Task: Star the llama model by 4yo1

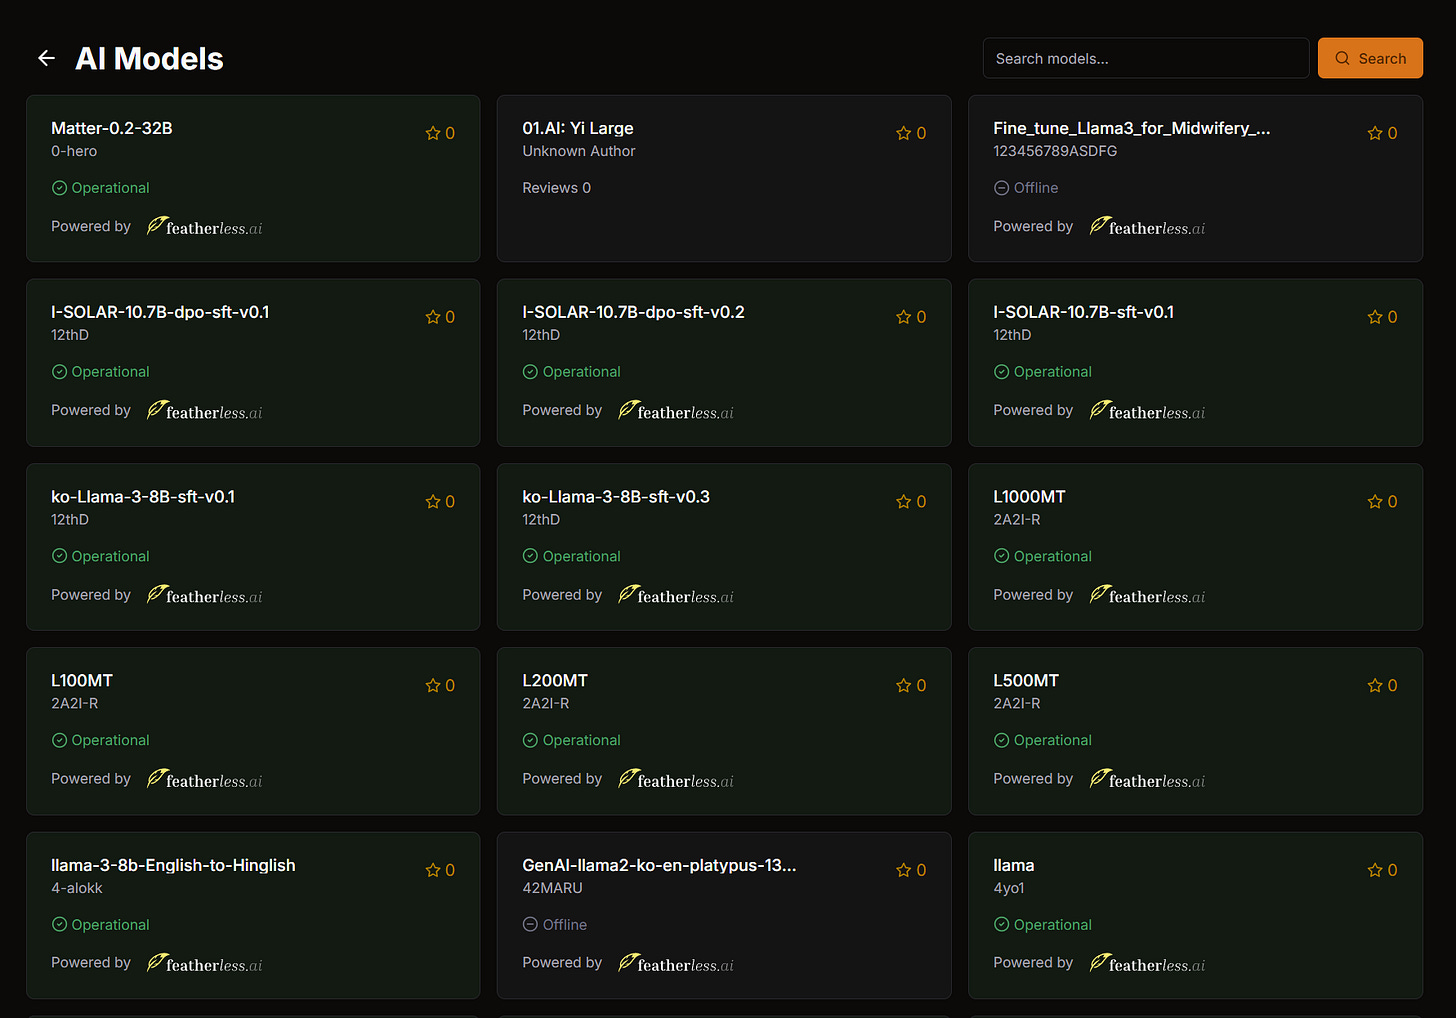Action: (1376, 869)
